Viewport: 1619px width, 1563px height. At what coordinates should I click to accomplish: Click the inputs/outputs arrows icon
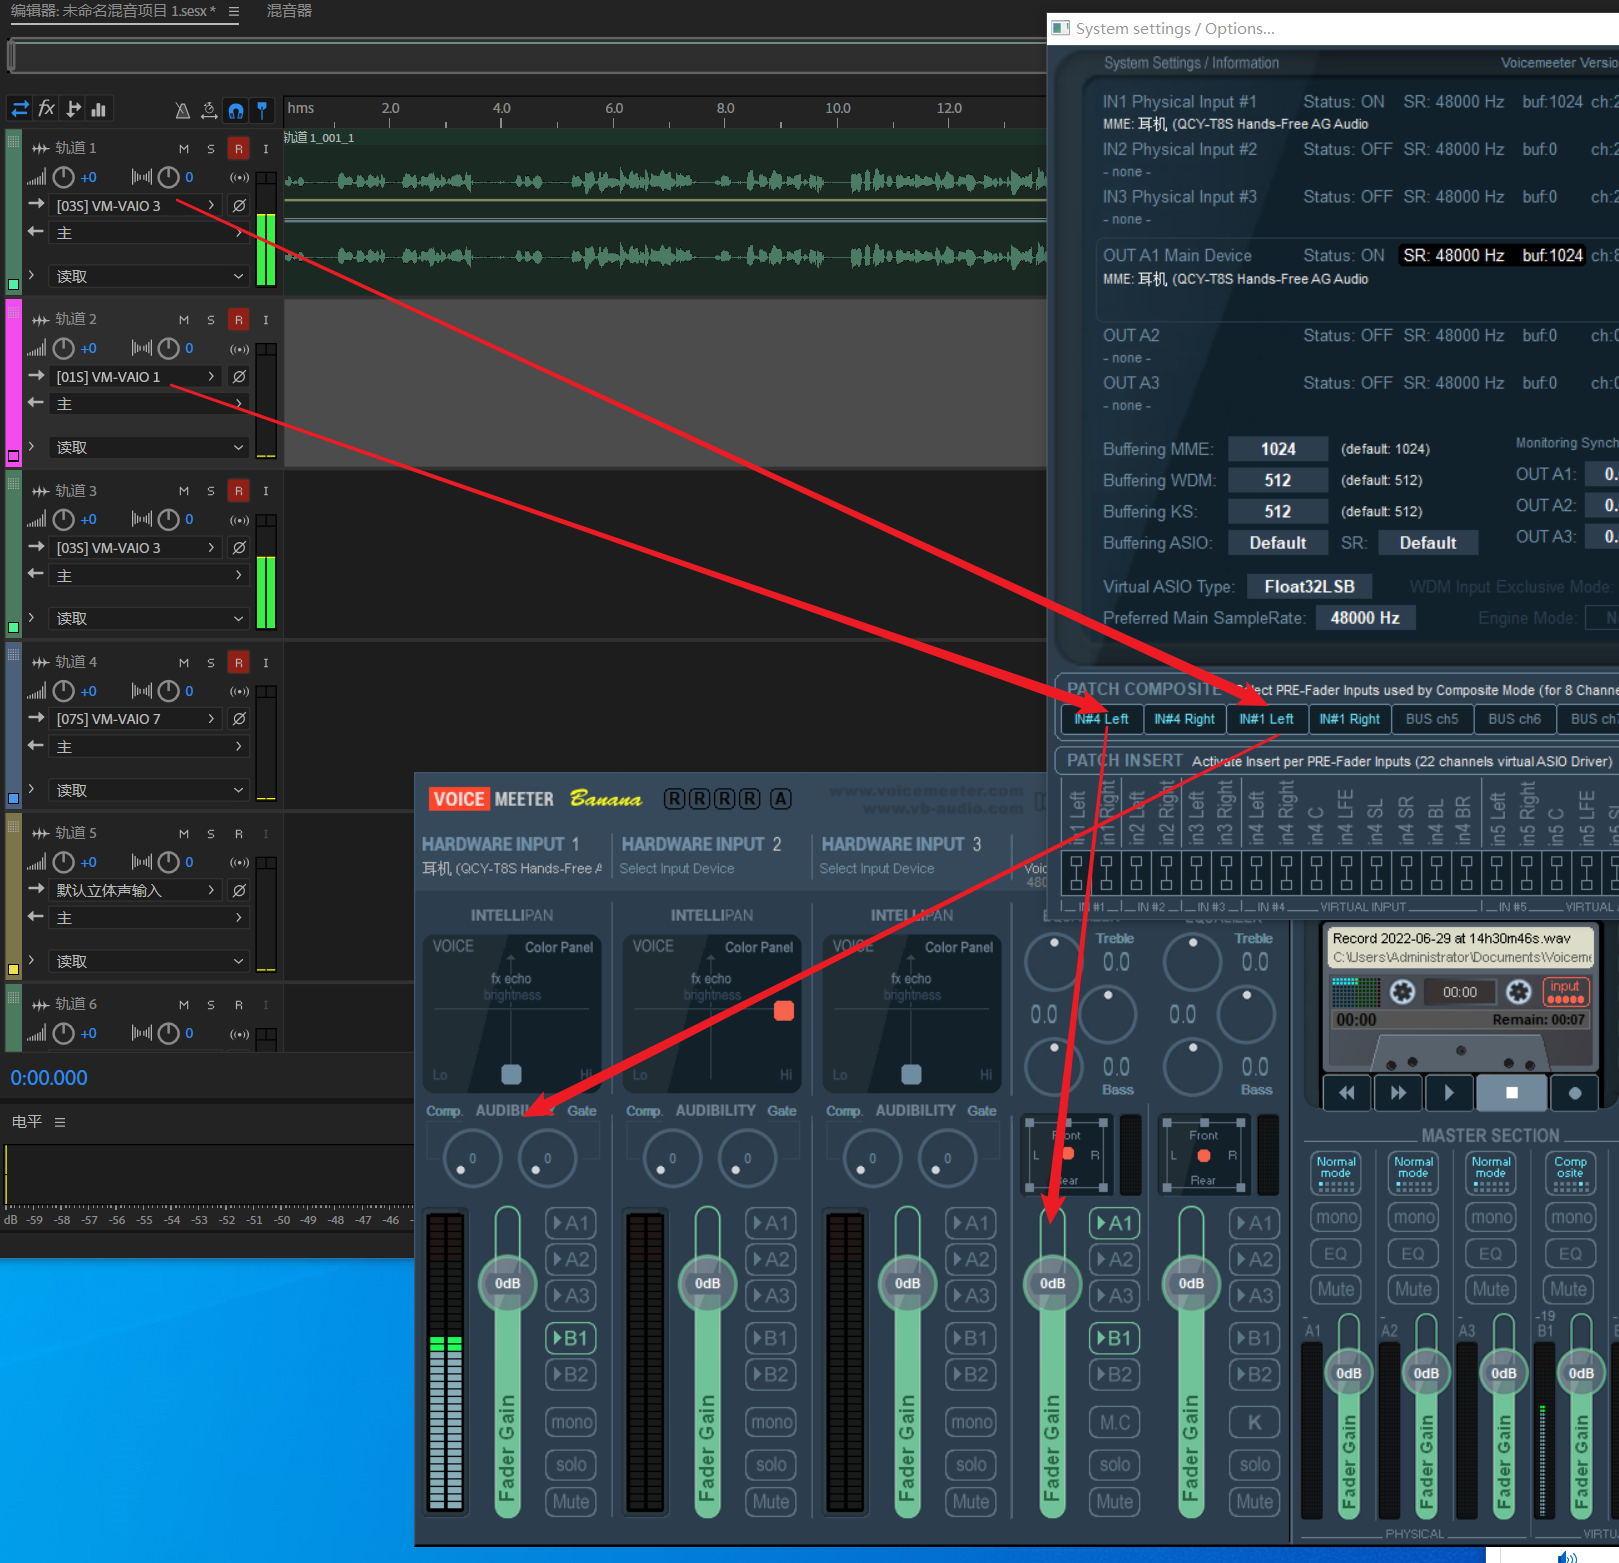[x=20, y=109]
